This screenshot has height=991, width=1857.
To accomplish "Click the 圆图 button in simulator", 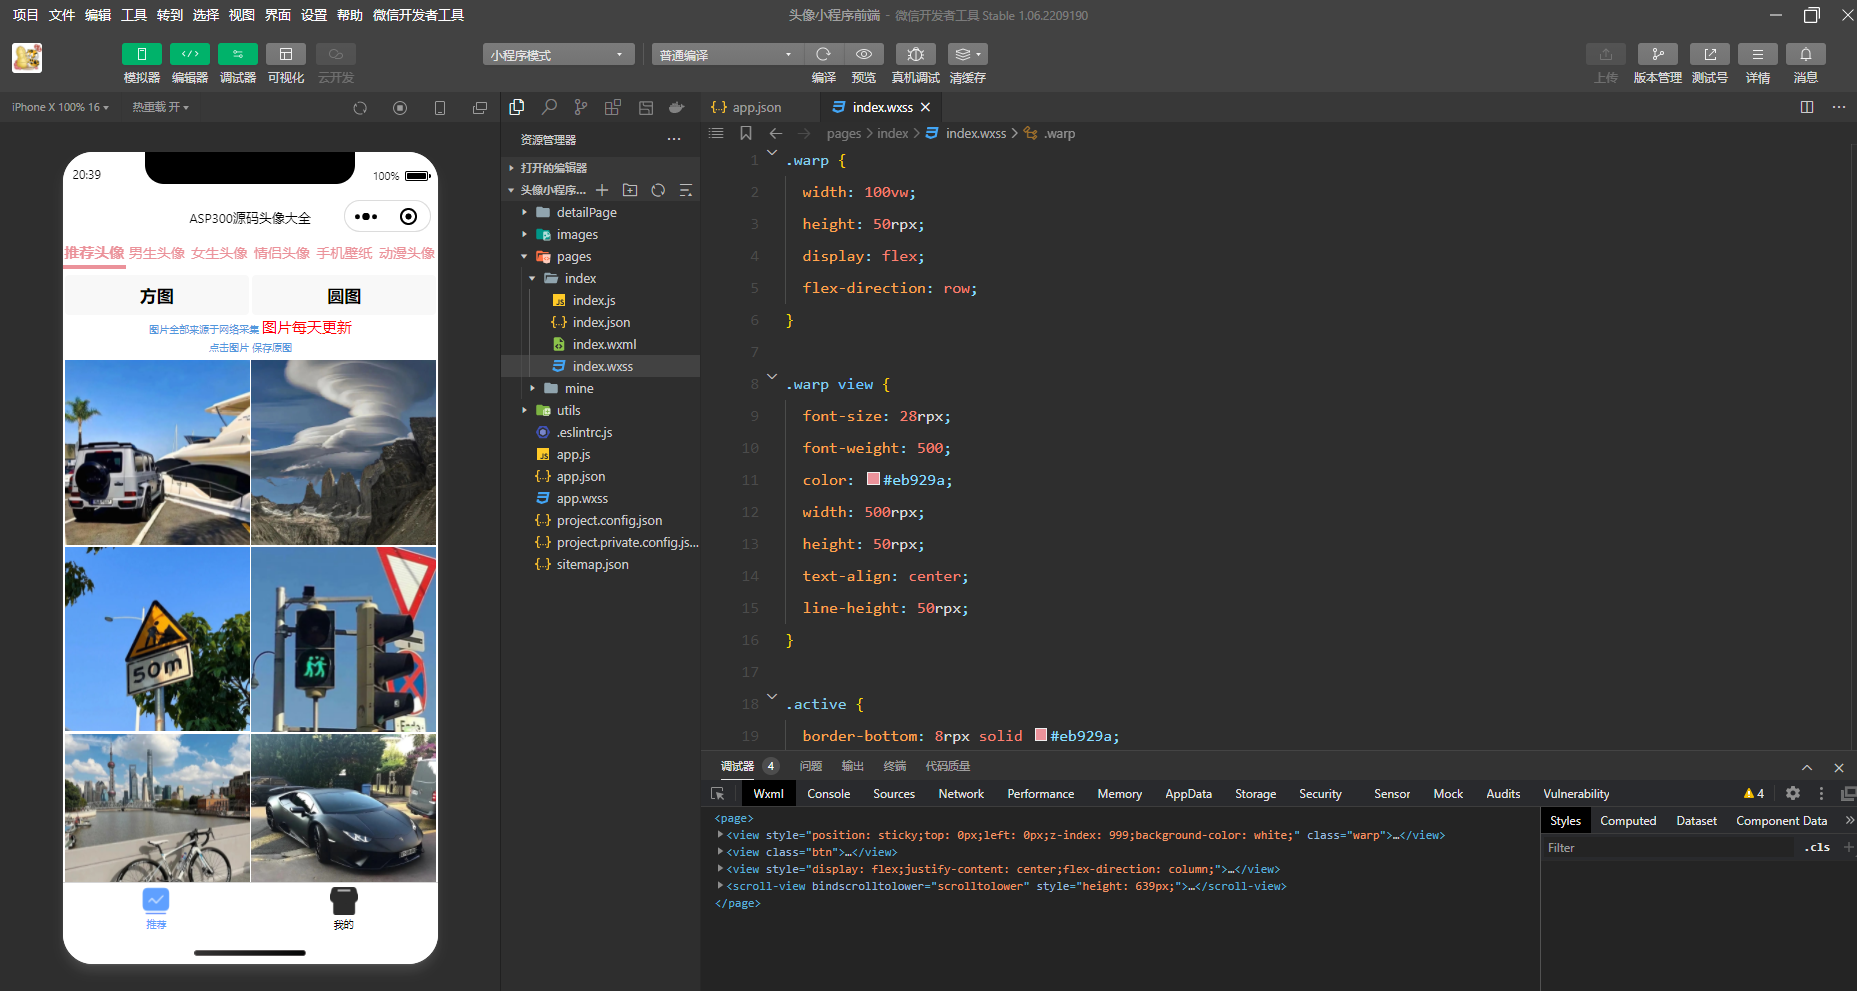I will (344, 296).
